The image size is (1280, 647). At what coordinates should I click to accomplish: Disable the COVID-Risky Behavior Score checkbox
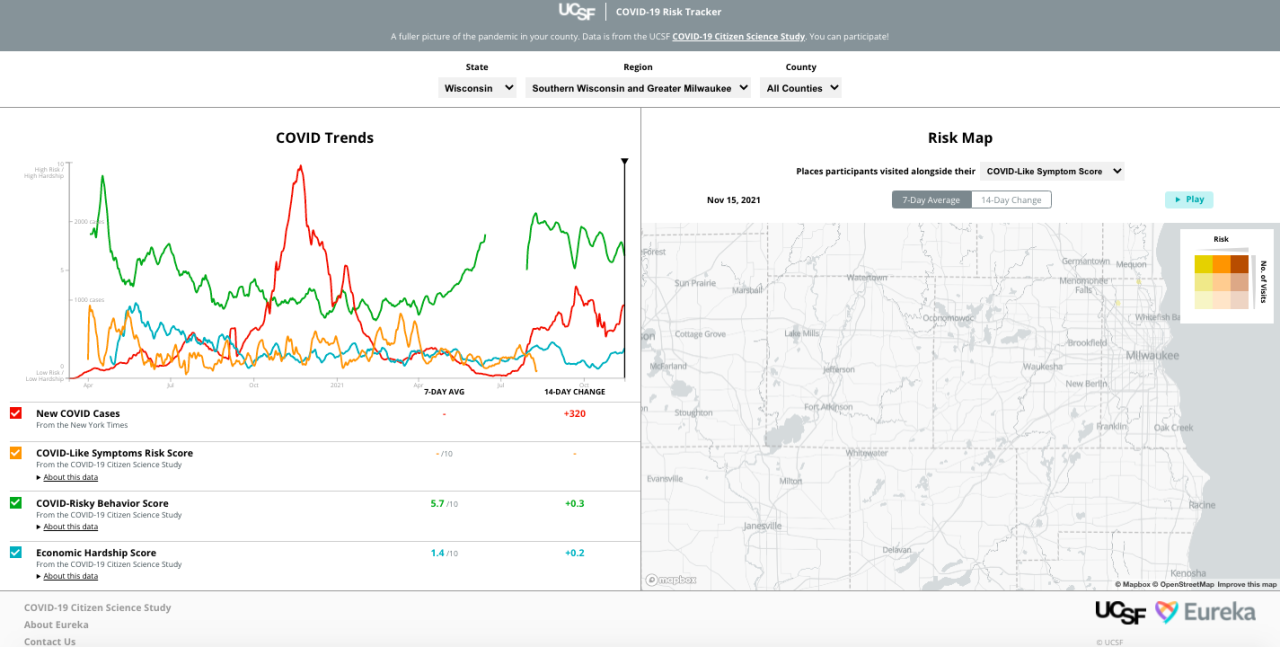(16, 503)
